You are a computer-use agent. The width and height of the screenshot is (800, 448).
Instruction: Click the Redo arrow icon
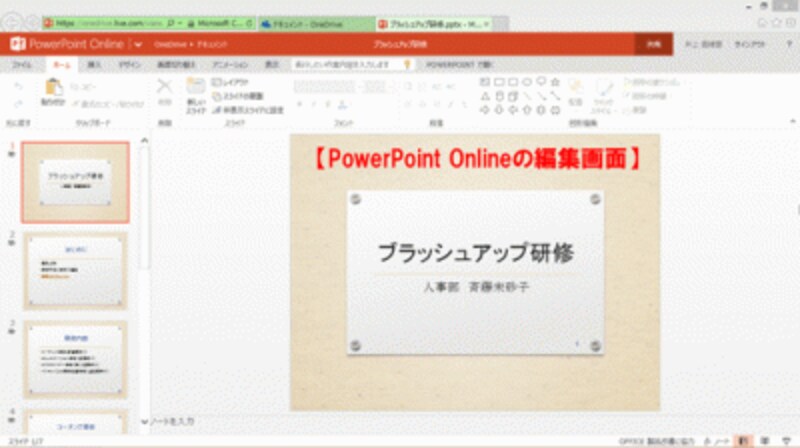click(x=18, y=104)
